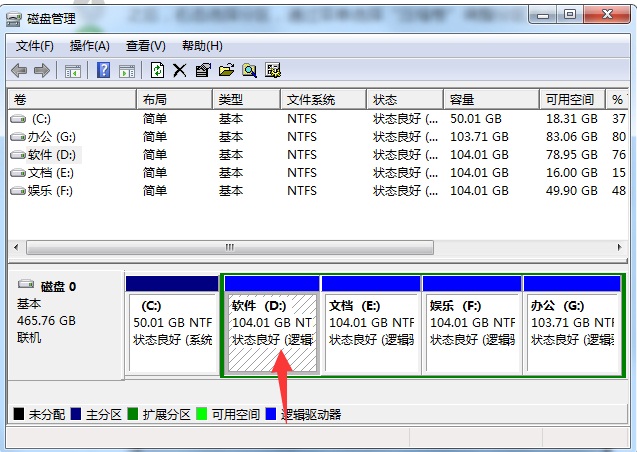Select the (C:) volume drive icon
637x452 pixels.
click(18, 119)
